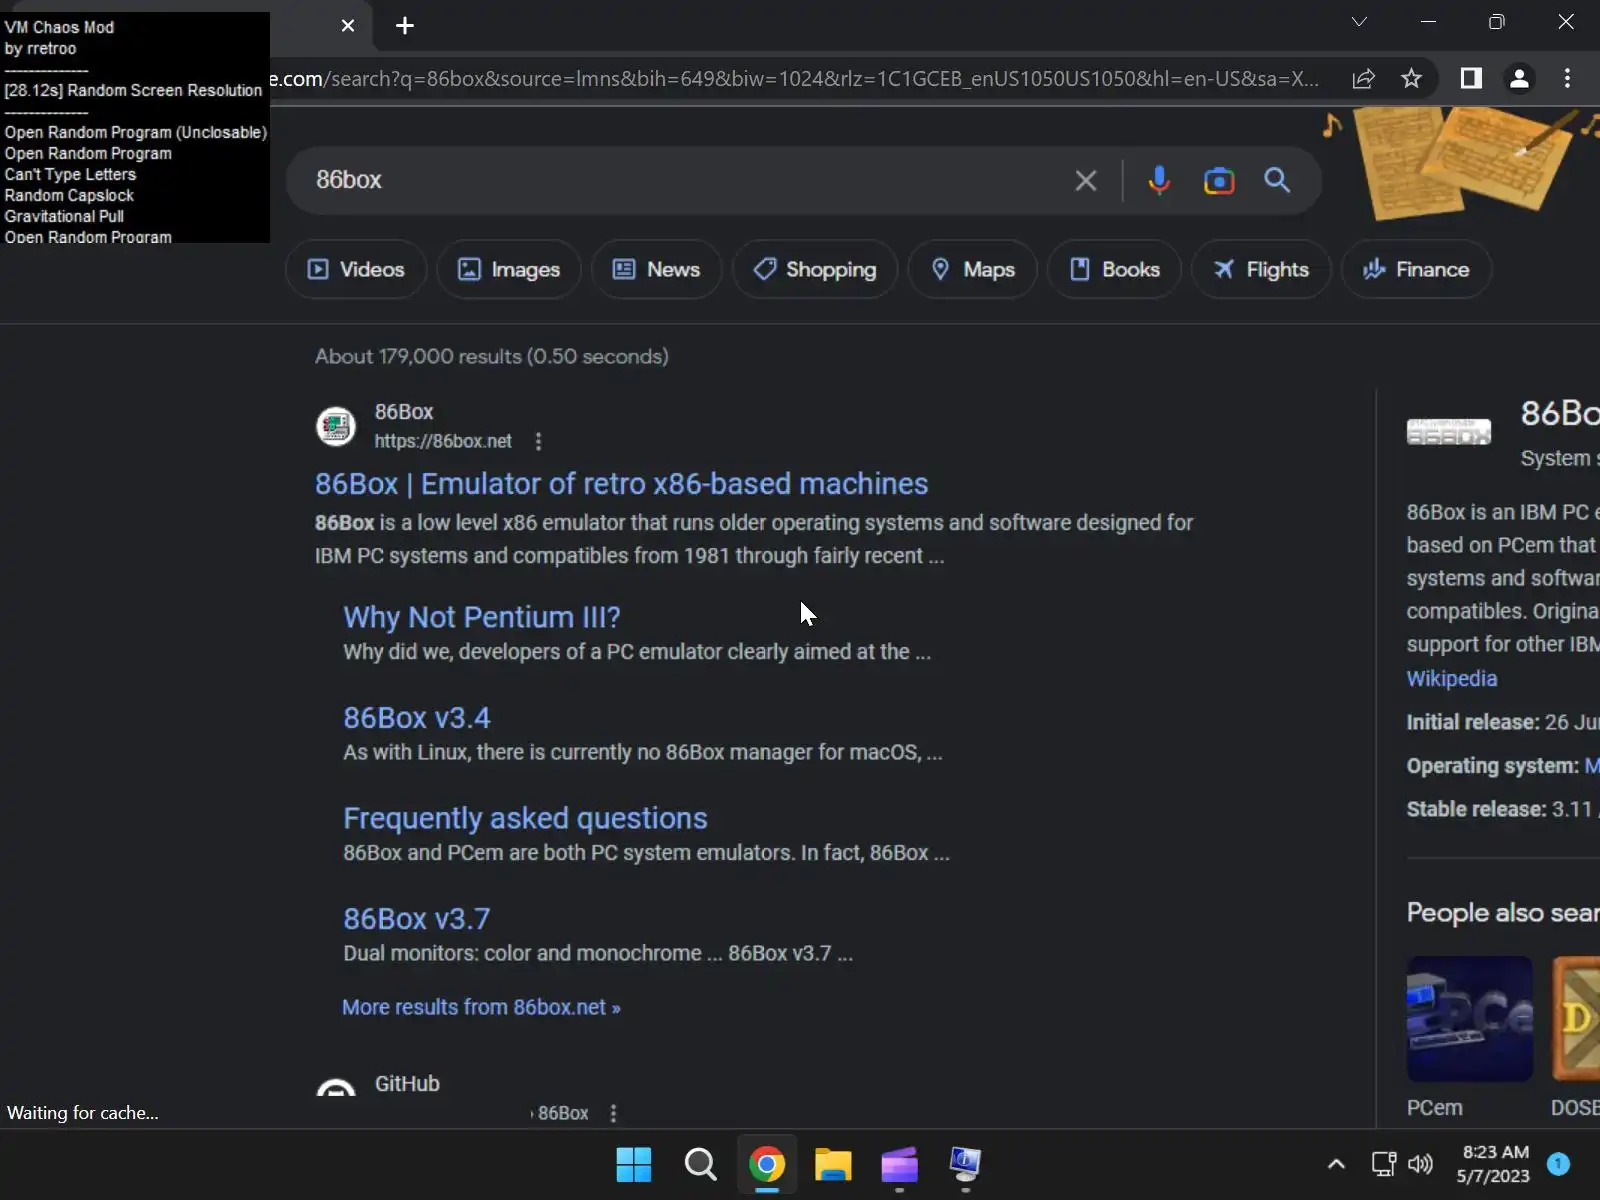Open the 86Box v3.4 link
The height and width of the screenshot is (1200, 1600).
pyautogui.click(x=417, y=718)
